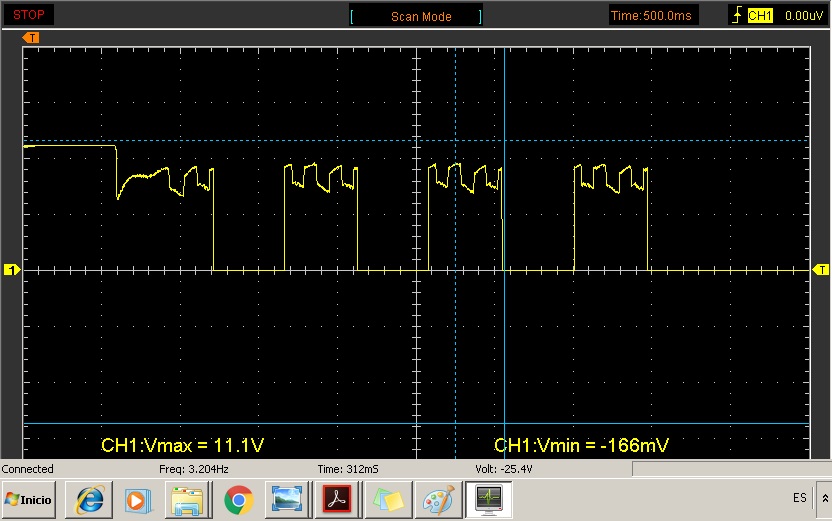Click the rising edge trigger icon
The height and width of the screenshot is (521, 832).
point(737,16)
